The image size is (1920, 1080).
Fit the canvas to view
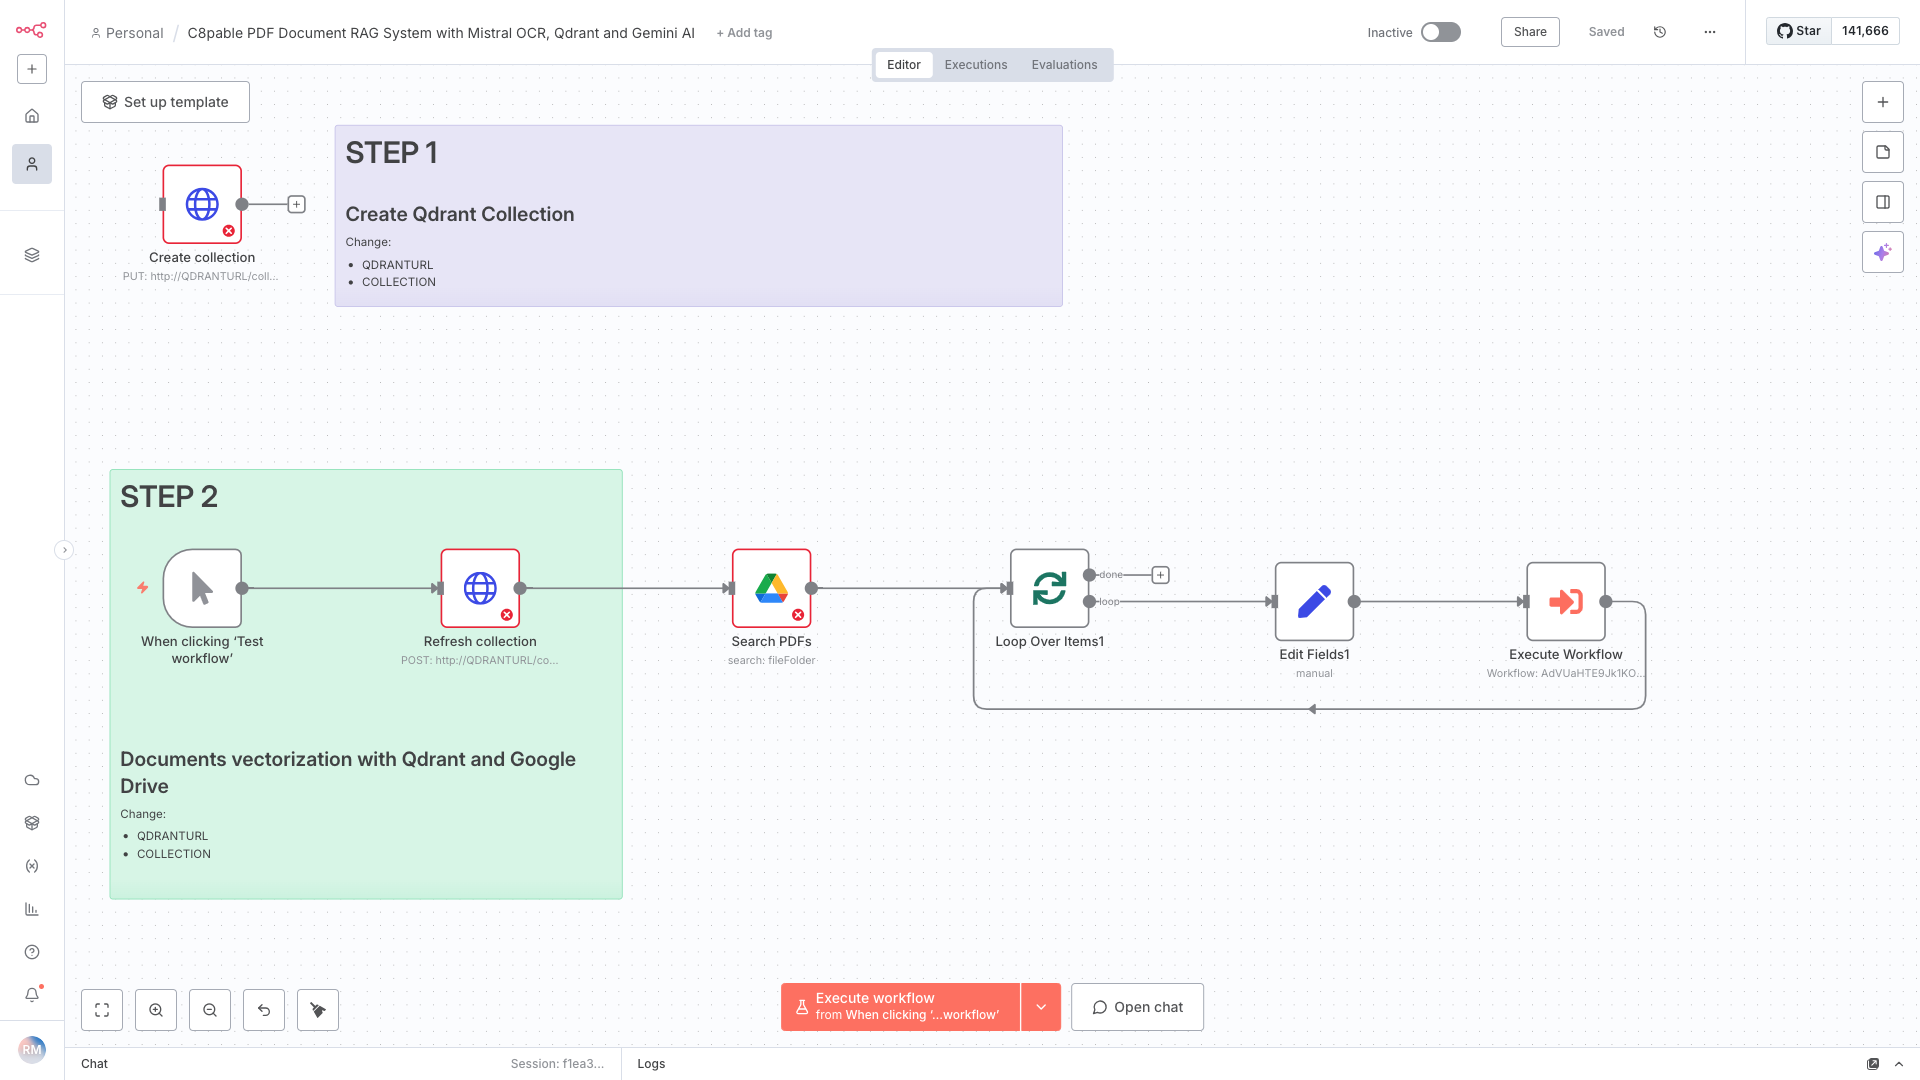(x=102, y=1010)
